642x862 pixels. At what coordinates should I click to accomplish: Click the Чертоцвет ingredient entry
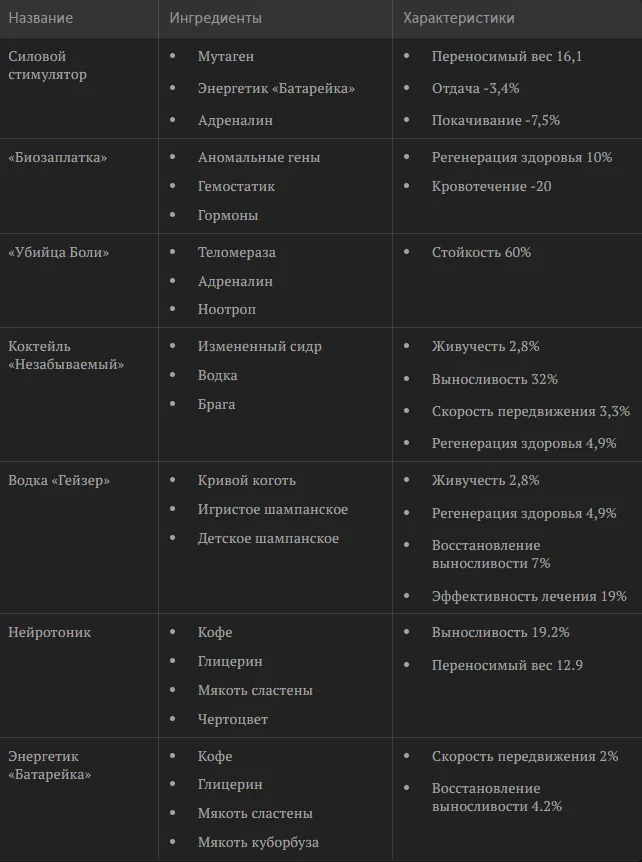pos(233,720)
